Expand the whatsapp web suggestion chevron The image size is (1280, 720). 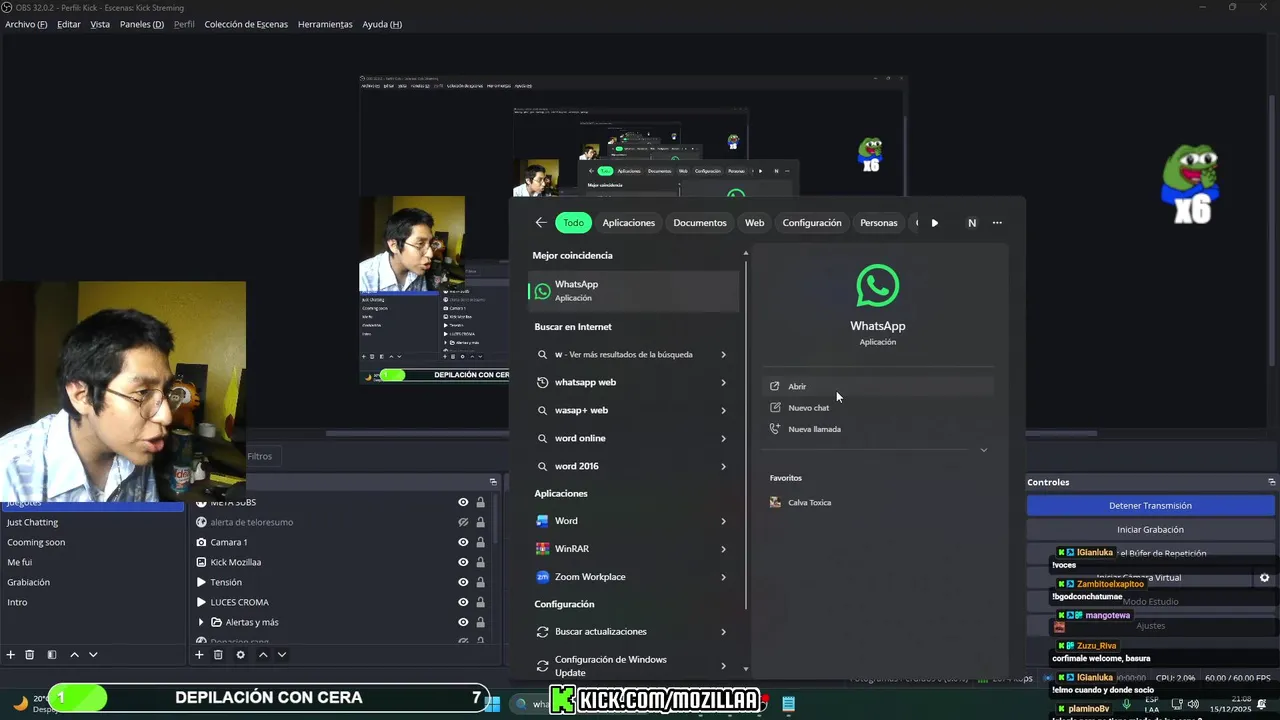pos(723,382)
